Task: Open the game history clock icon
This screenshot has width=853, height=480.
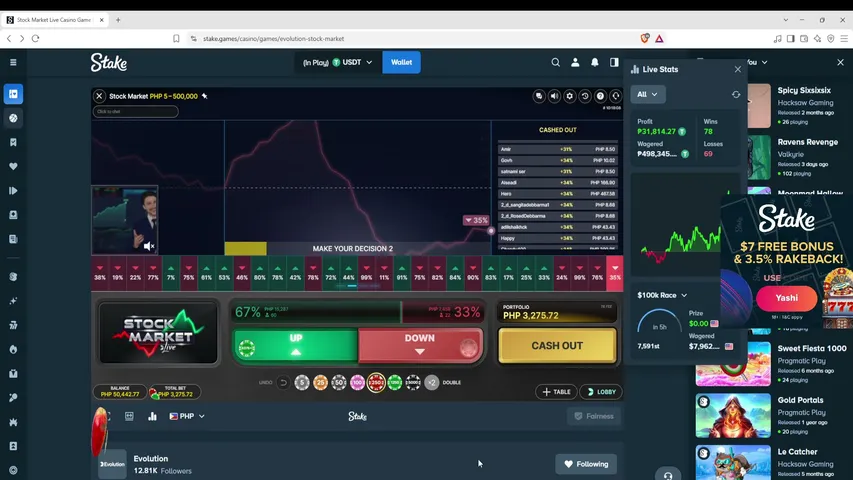Action: pyautogui.click(x=585, y=96)
